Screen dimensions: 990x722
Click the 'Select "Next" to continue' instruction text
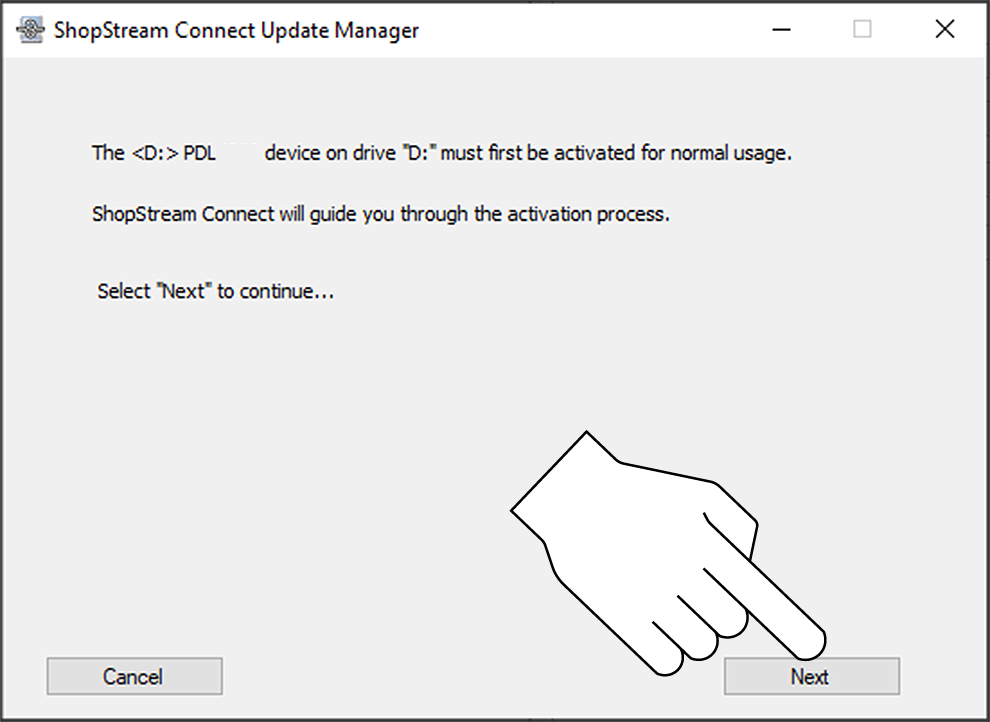pyautogui.click(x=215, y=292)
